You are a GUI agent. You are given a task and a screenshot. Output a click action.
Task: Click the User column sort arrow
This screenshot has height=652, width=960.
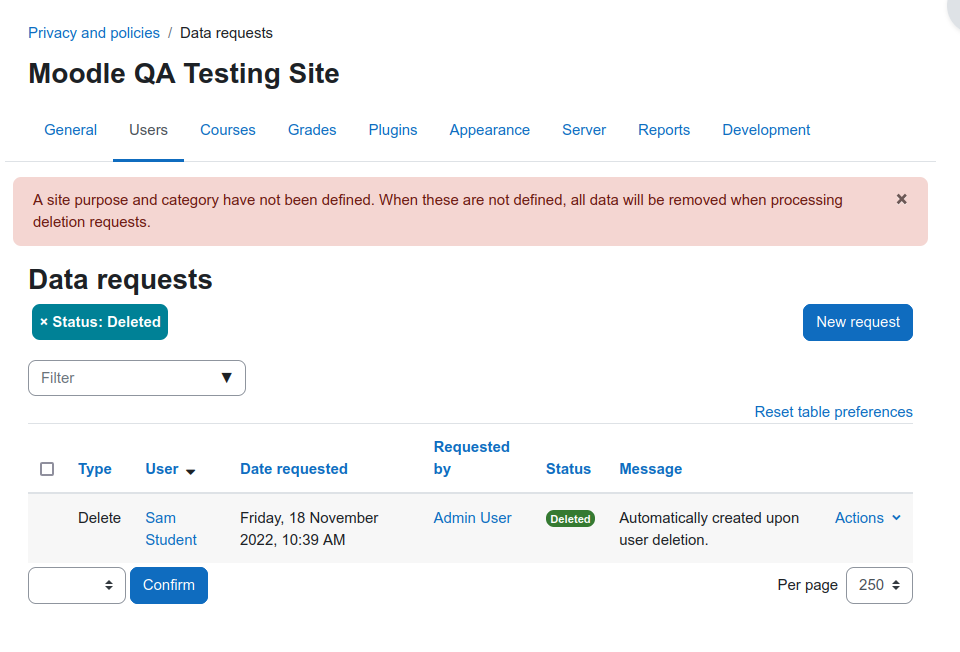click(x=190, y=471)
